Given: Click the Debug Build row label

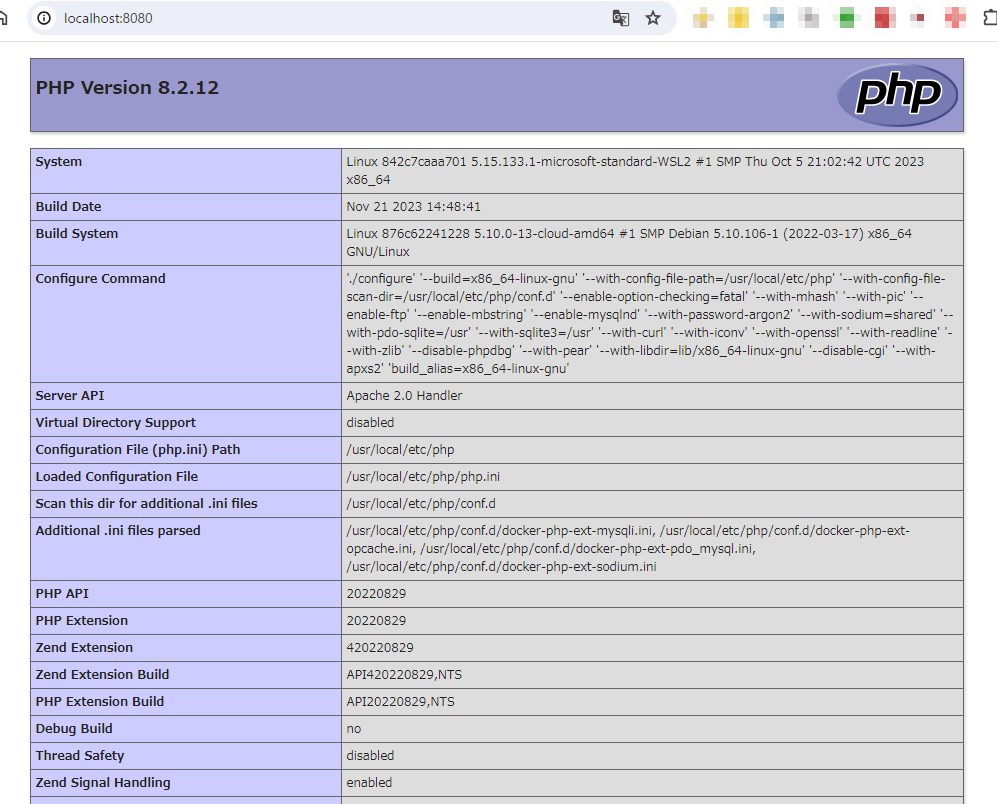Looking at the screenshot, I should pyautogui.click(x=74, y=729).
